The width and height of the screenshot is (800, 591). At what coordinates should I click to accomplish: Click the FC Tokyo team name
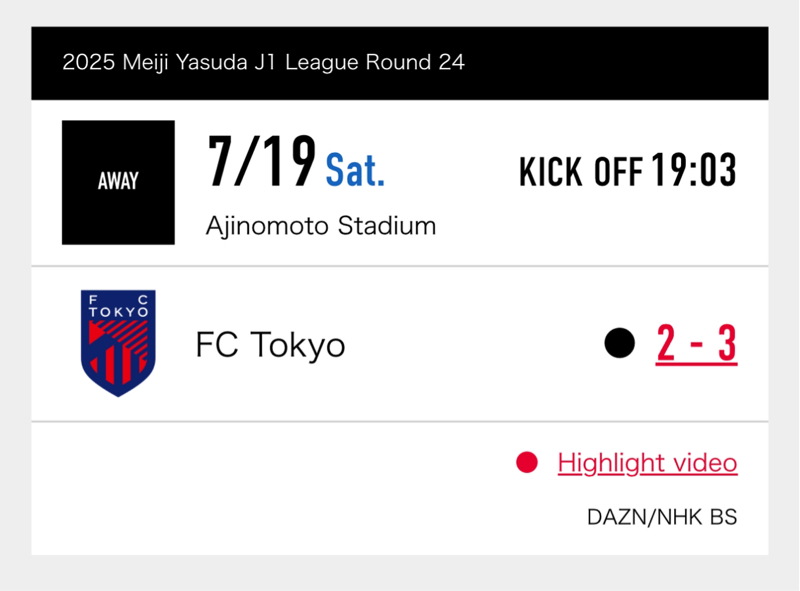[x=270, y=346]
